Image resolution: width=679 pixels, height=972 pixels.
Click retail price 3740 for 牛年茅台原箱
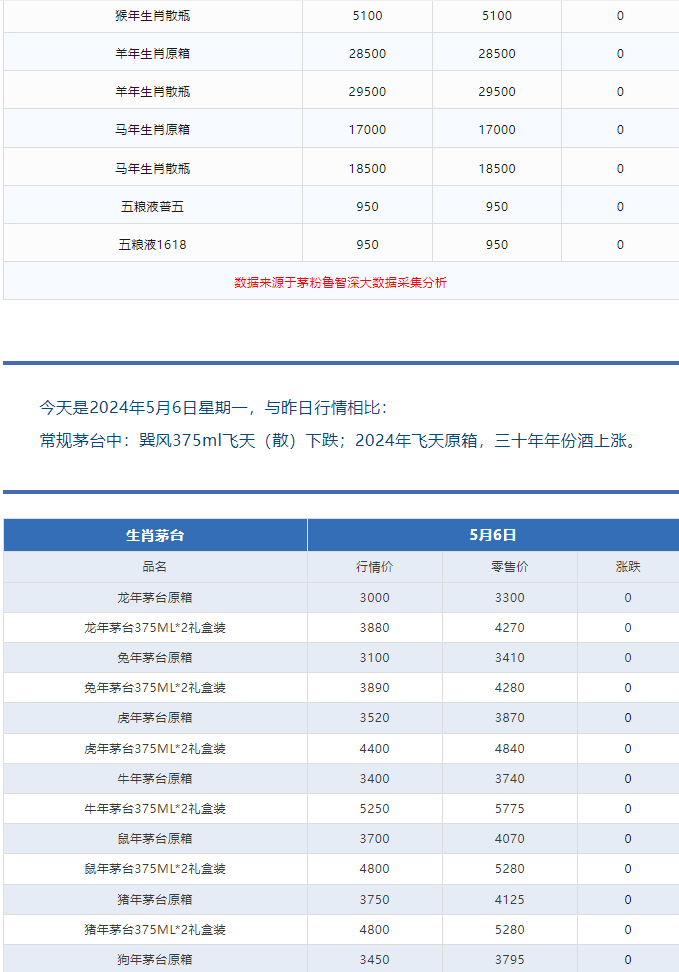coord(510,779)
